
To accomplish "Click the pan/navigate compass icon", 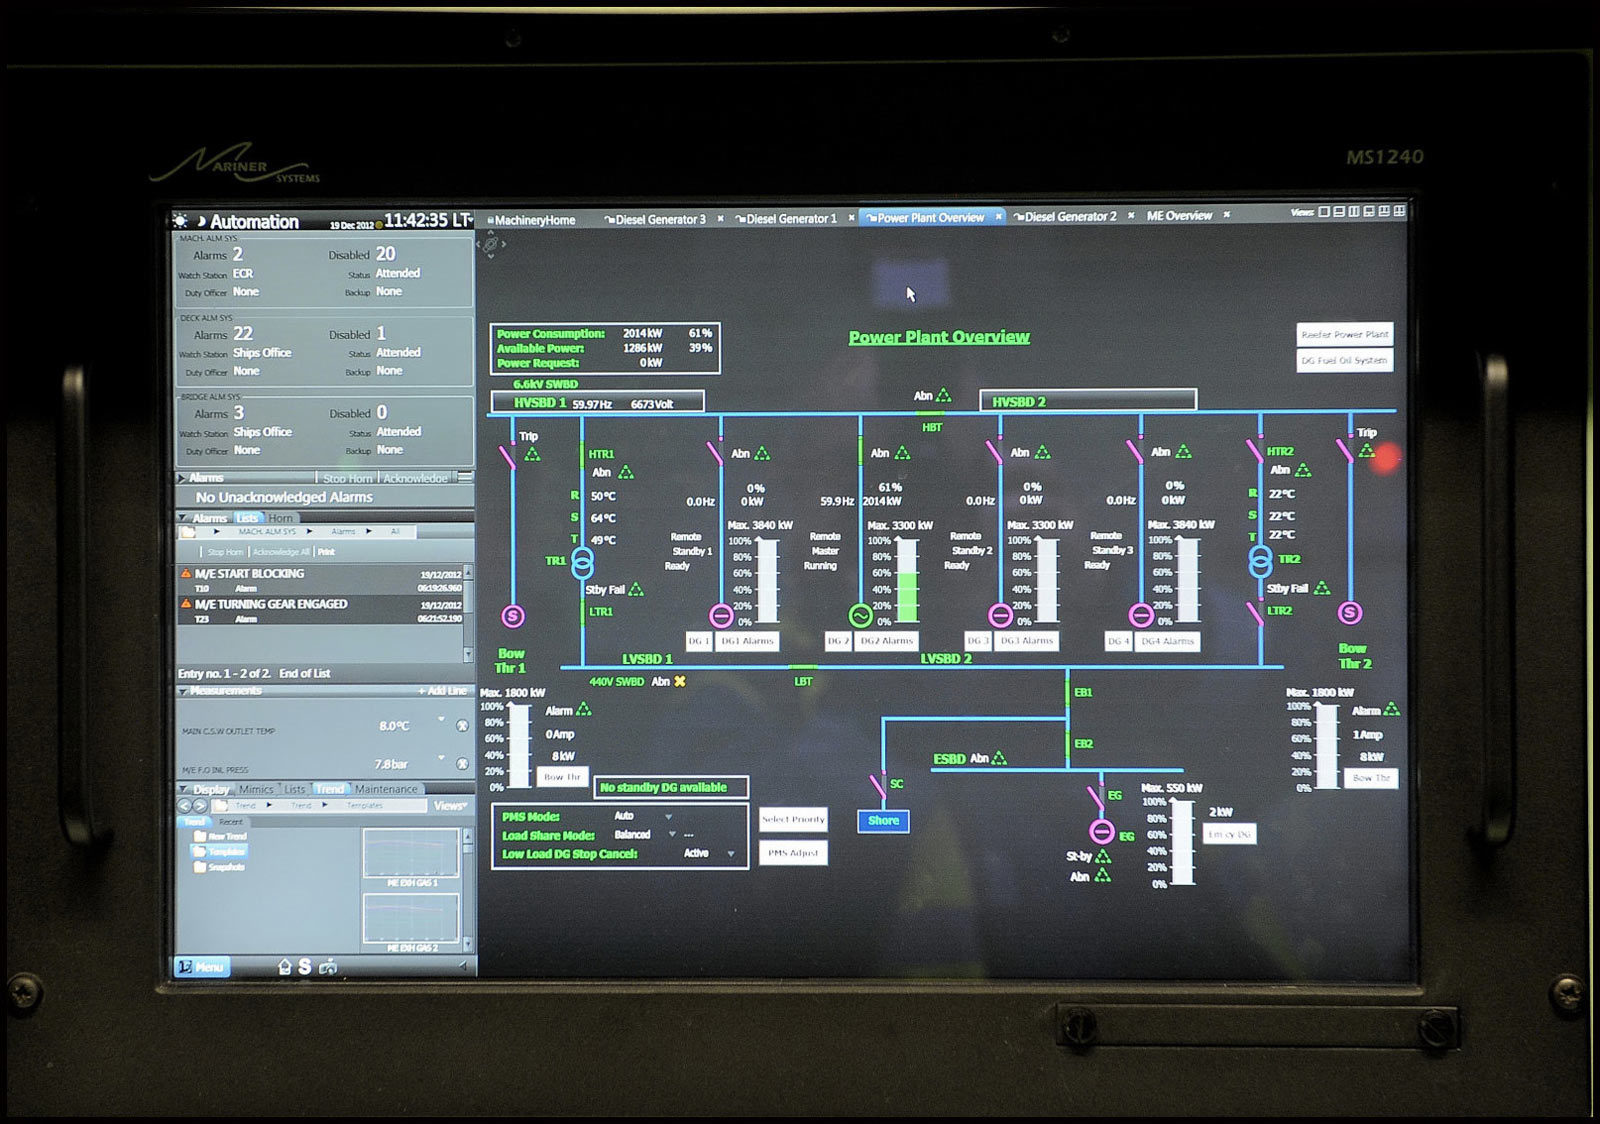I will 490,244.
